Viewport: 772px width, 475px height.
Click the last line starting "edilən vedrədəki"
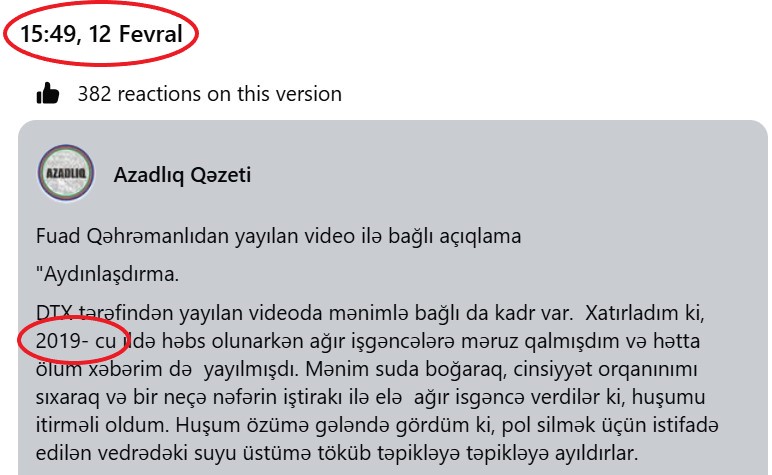point(337,453)
